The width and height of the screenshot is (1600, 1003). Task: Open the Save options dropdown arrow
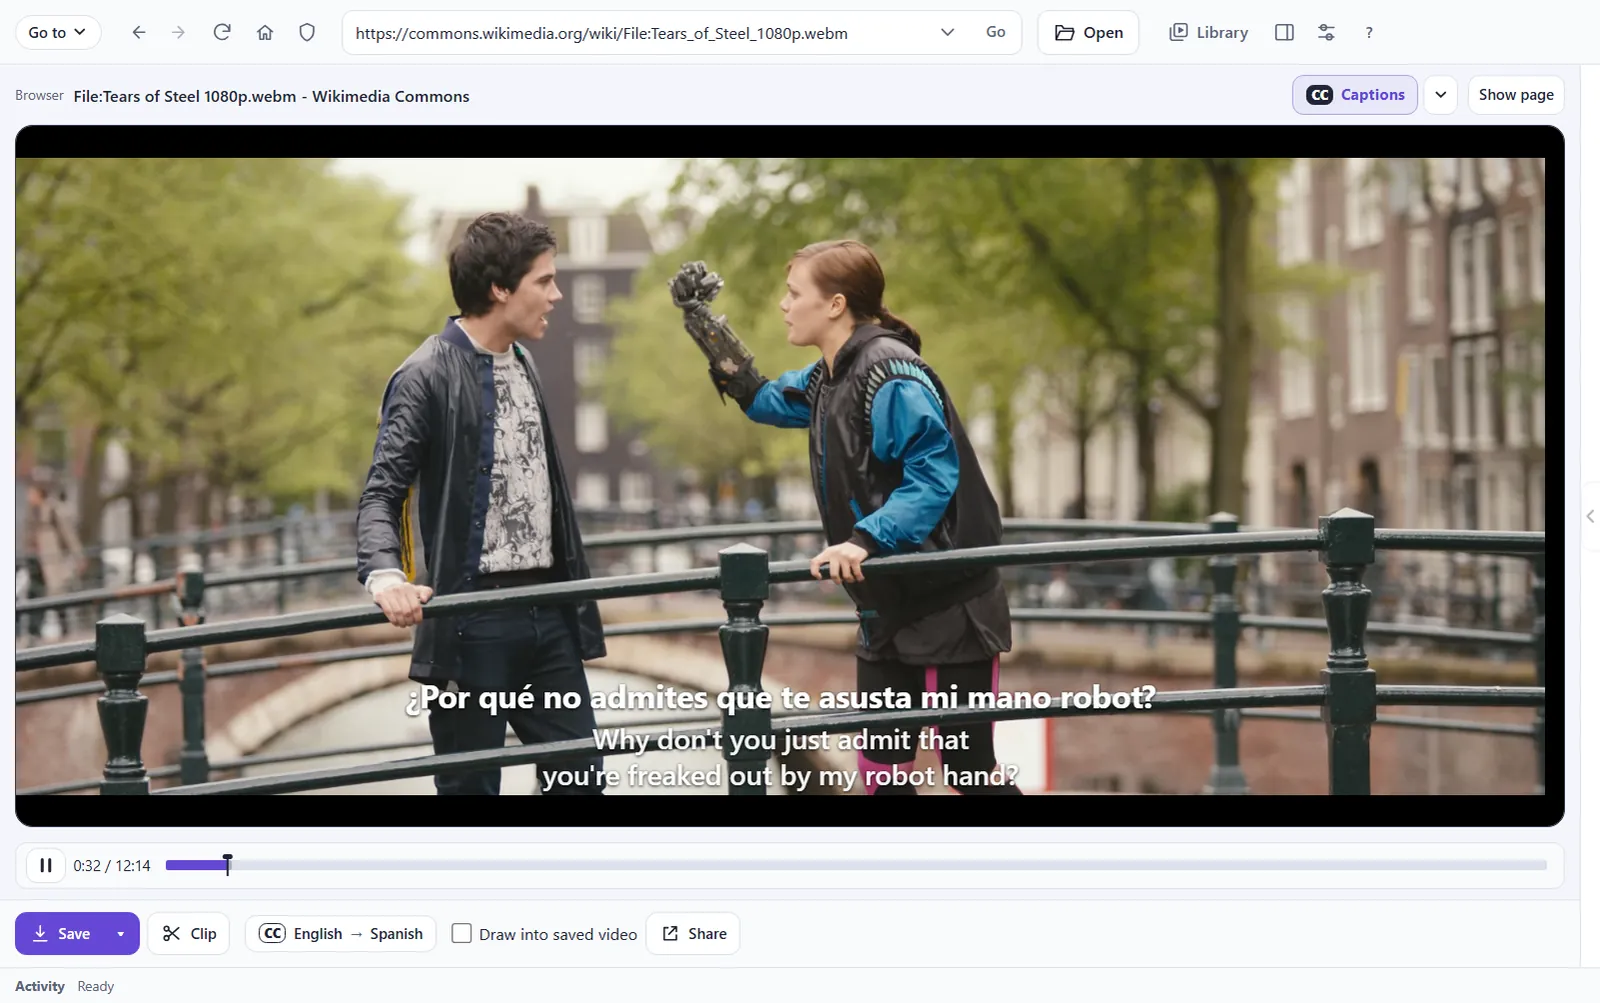(x=121, y=933)
